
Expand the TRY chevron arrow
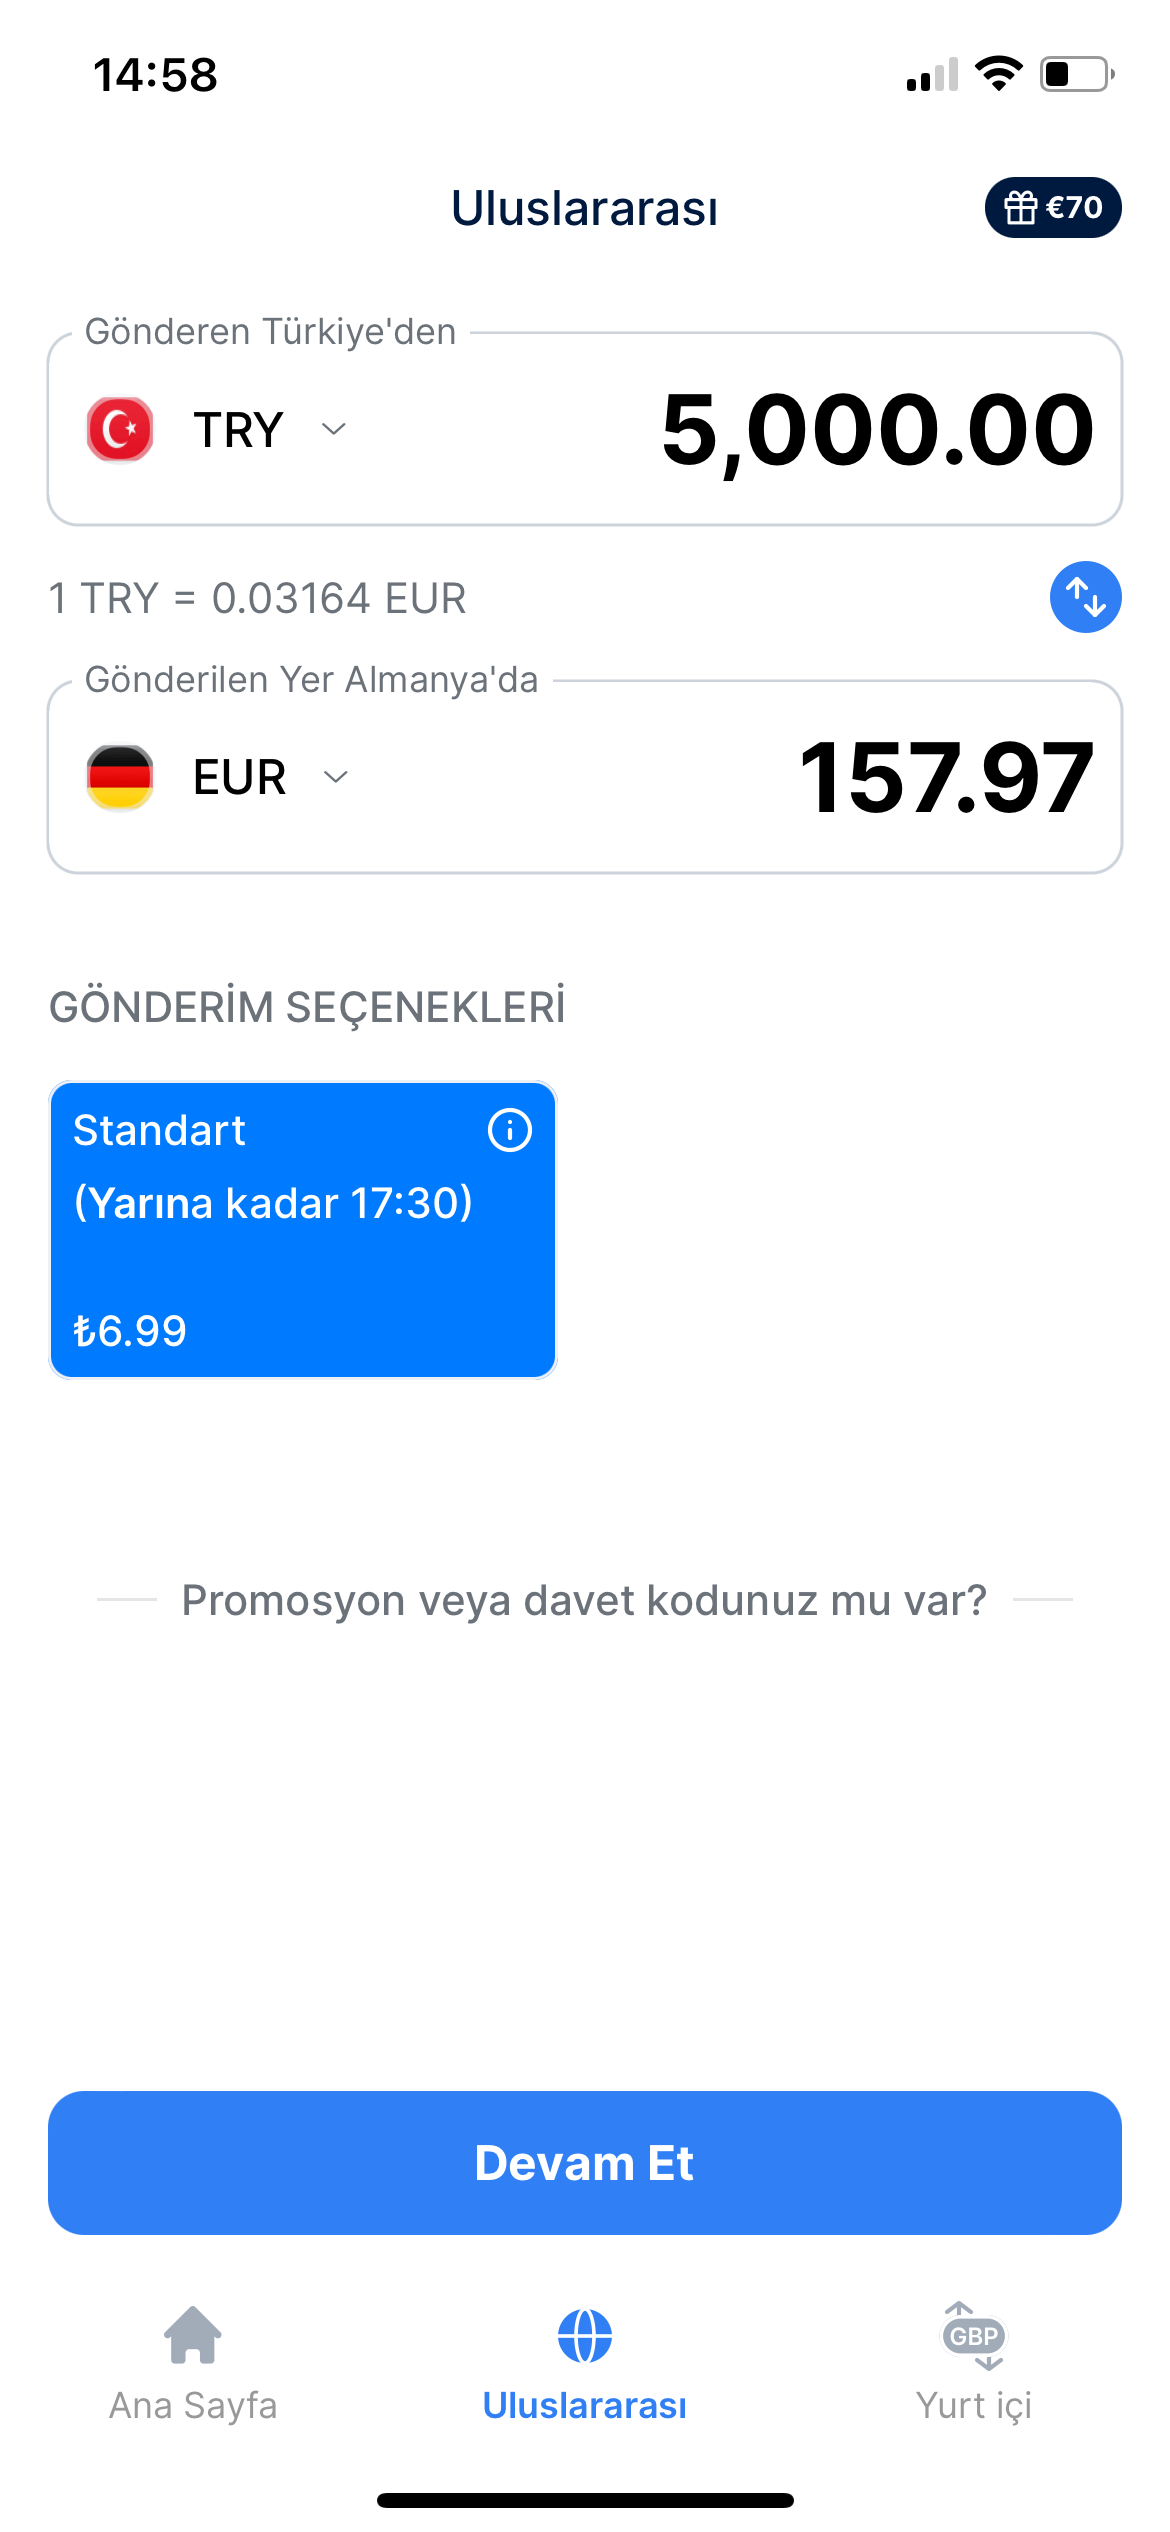tap(333, 429)
